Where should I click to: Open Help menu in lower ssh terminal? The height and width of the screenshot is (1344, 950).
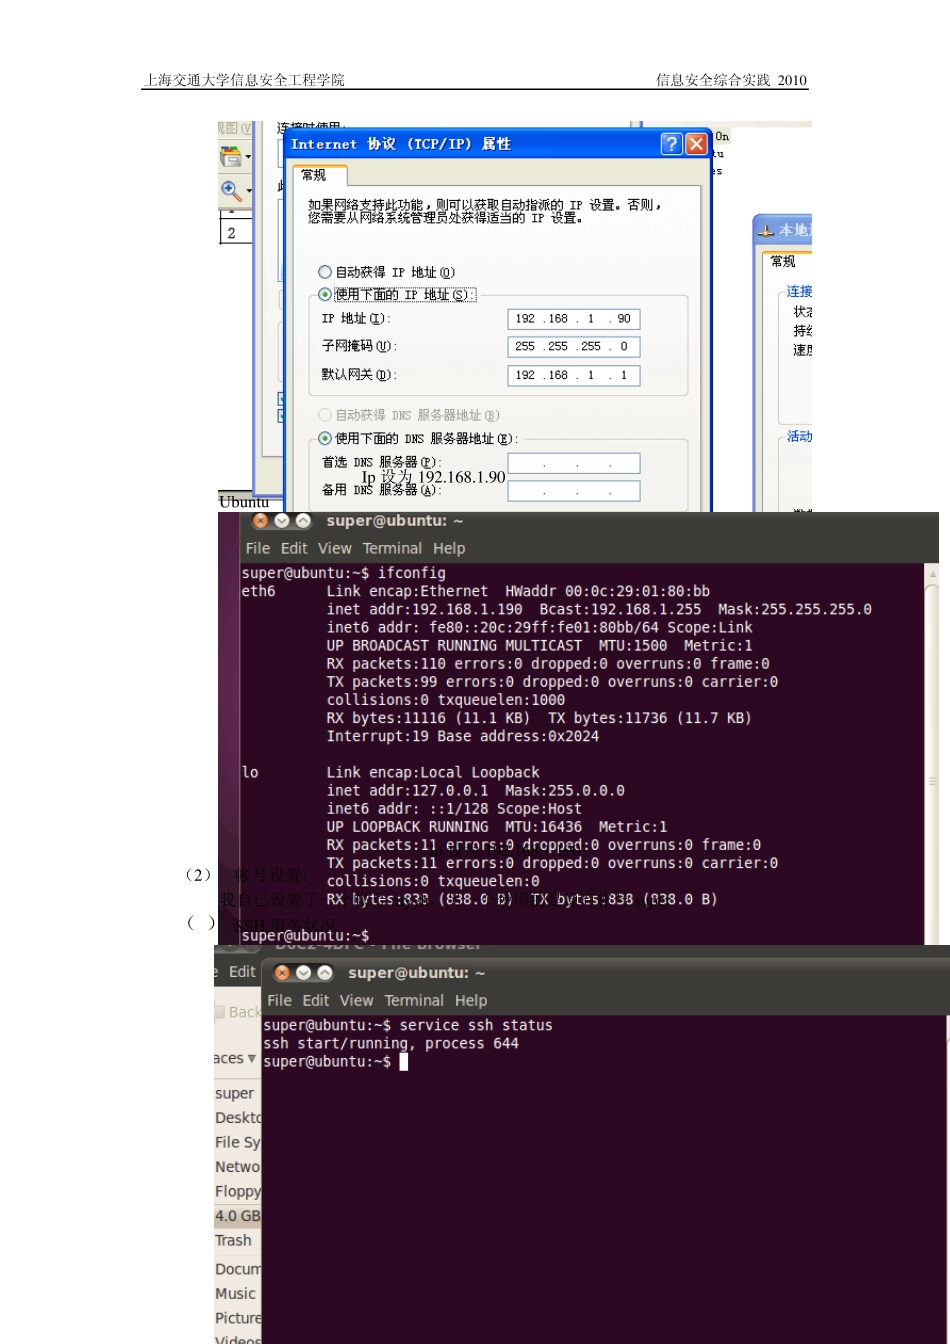point(471,1000)
